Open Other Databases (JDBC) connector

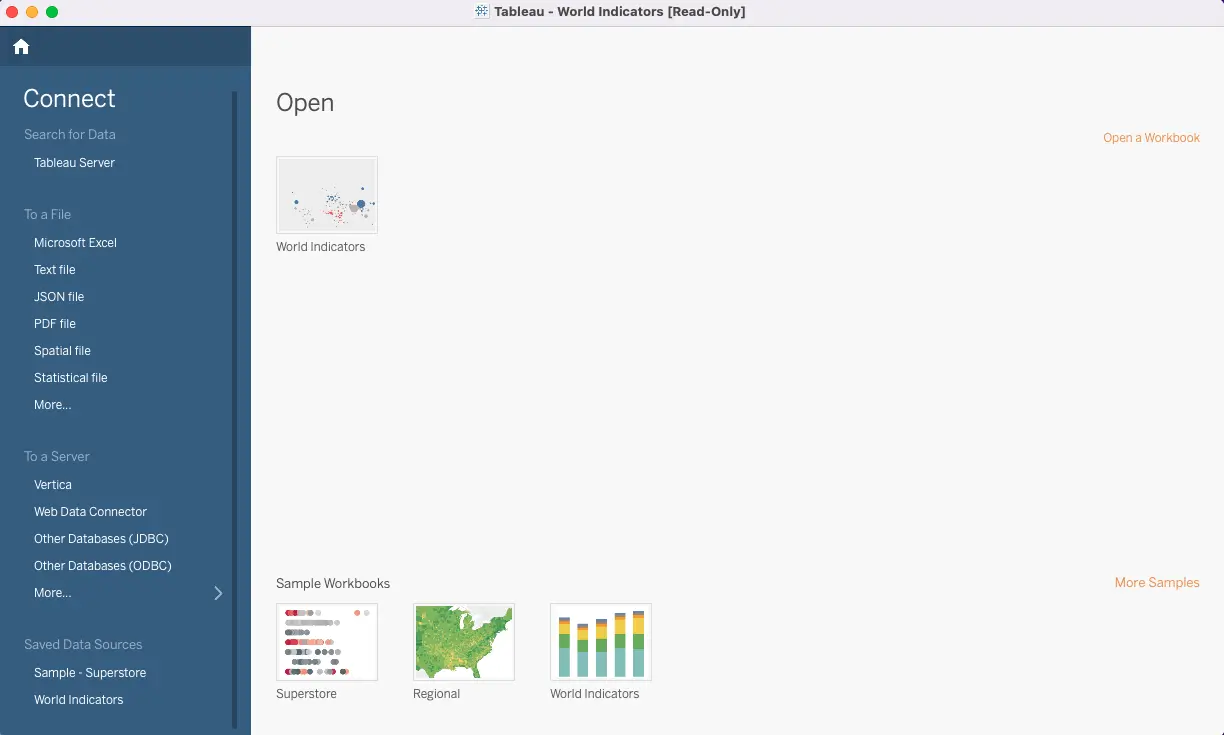(101, 538)
